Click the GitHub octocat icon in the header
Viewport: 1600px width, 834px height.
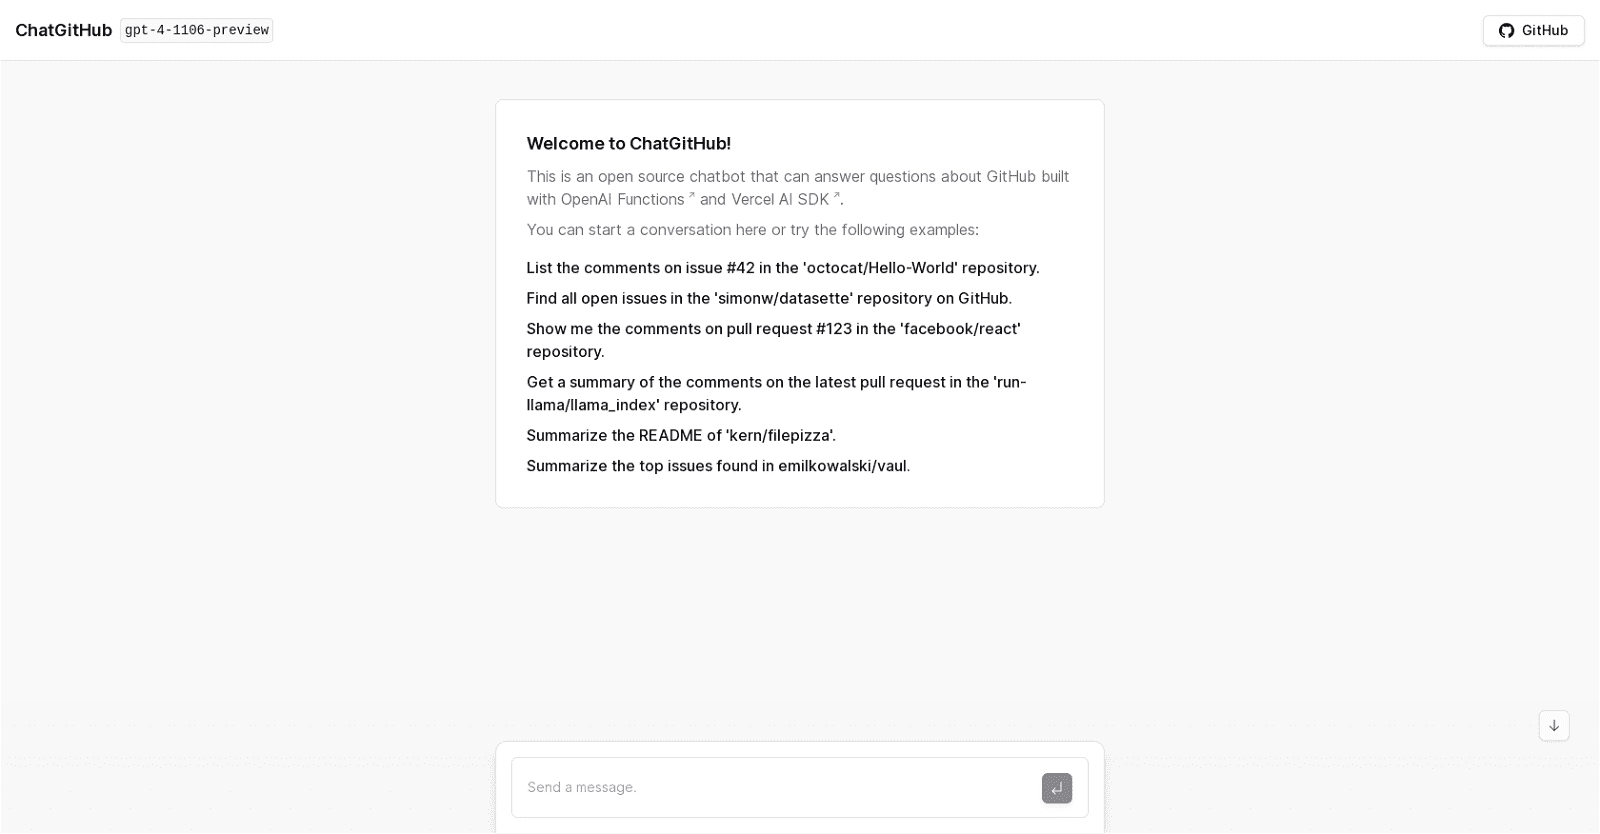coord(1506,30)
